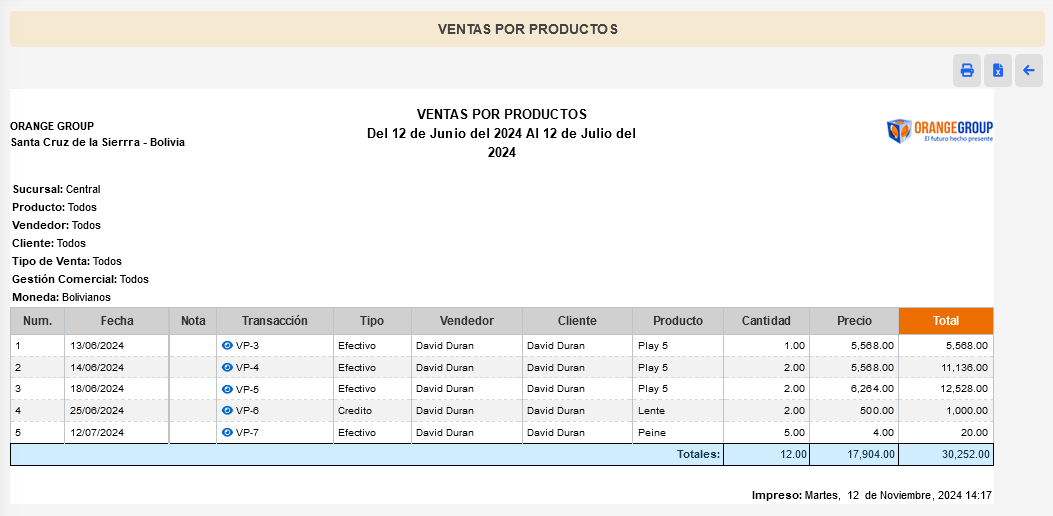The height and width of the screenshot is (516, 1053).
Task: Click price value 500.00
Action: tap(879, 410)
